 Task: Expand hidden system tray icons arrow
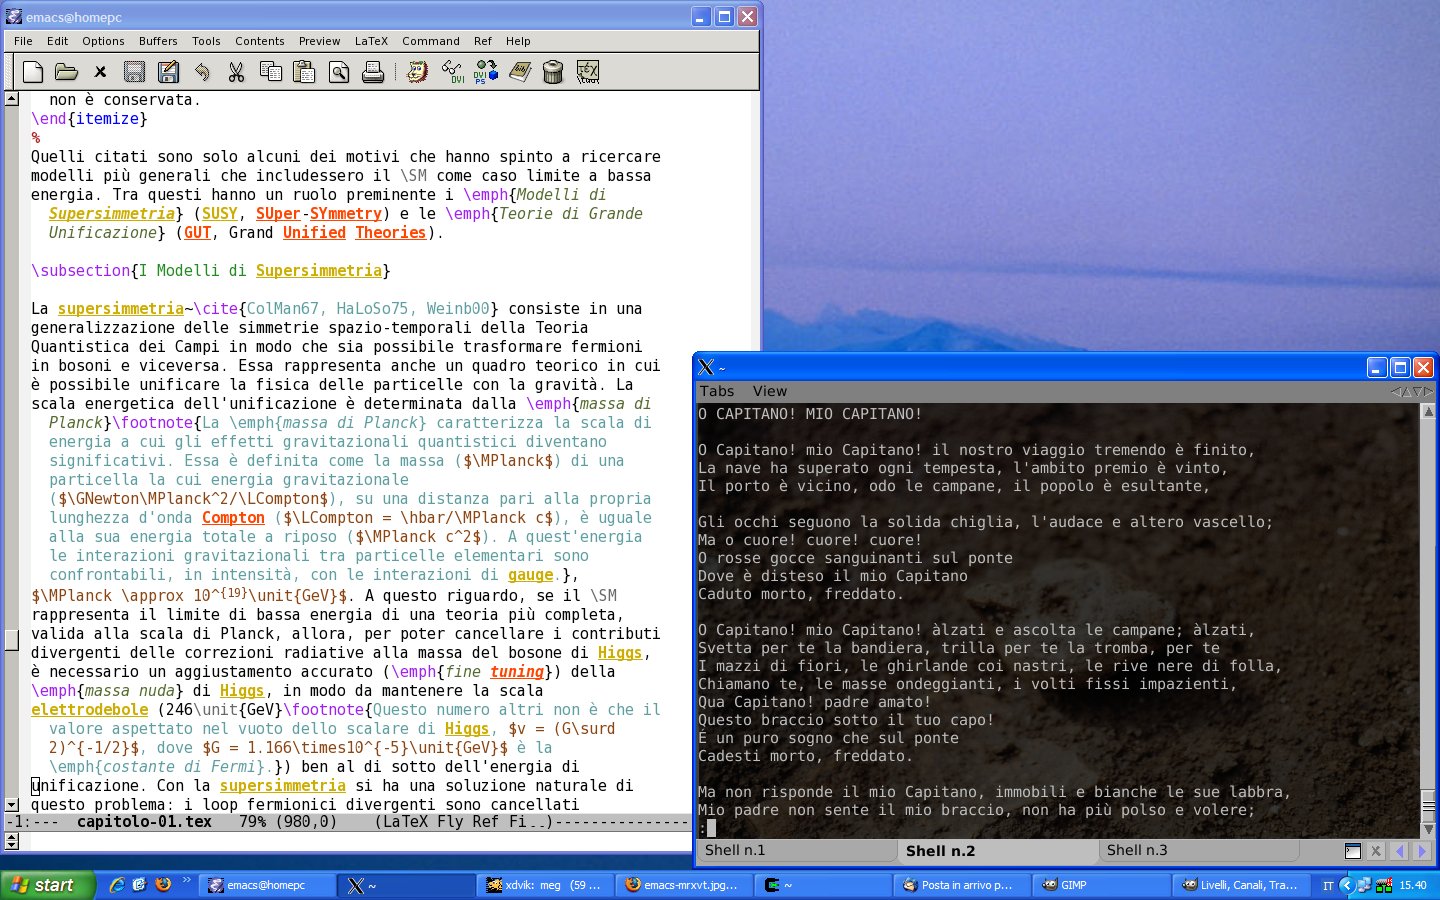[x=1346, y=885]
